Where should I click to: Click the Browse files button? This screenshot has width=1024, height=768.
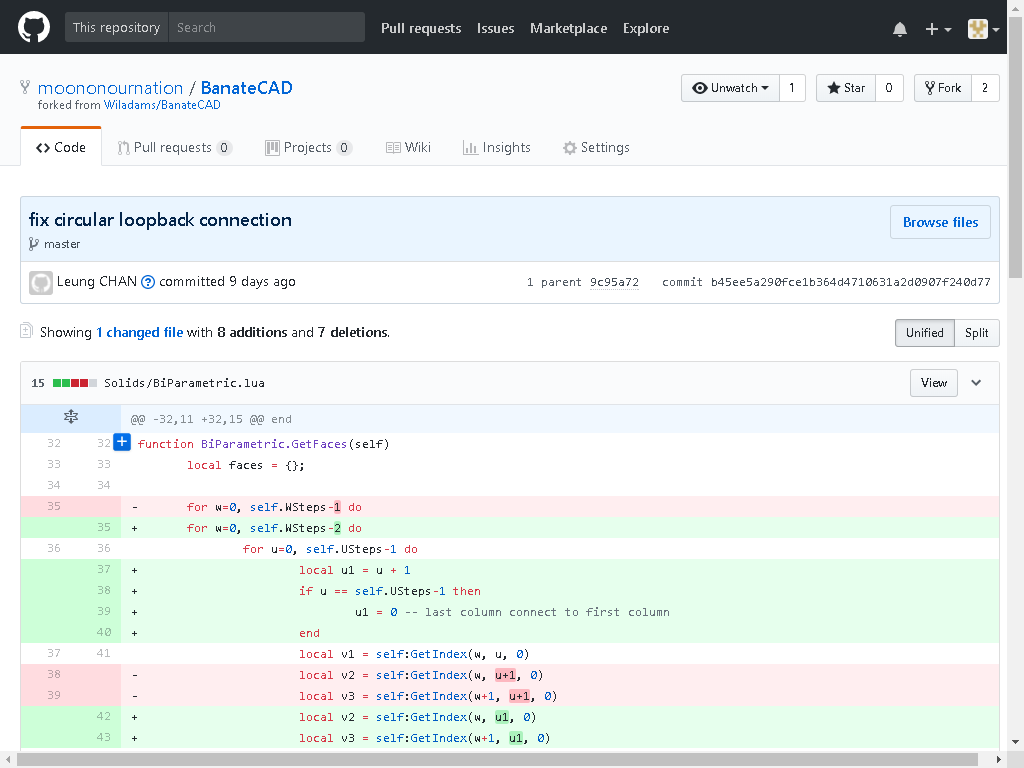click(x=940, y=221)
